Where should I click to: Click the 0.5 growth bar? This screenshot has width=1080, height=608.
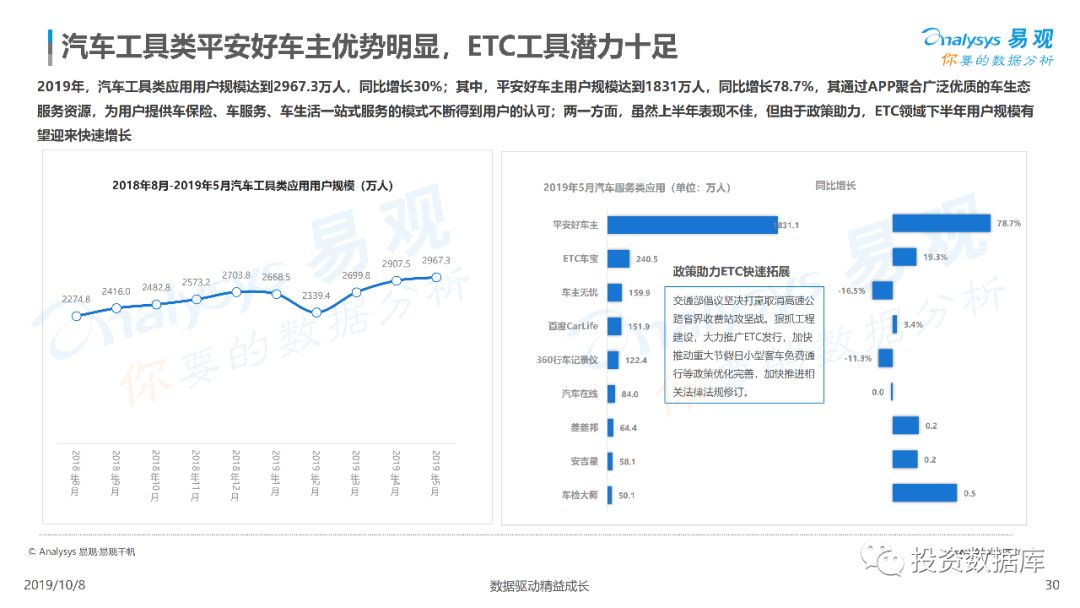point(924,493)
